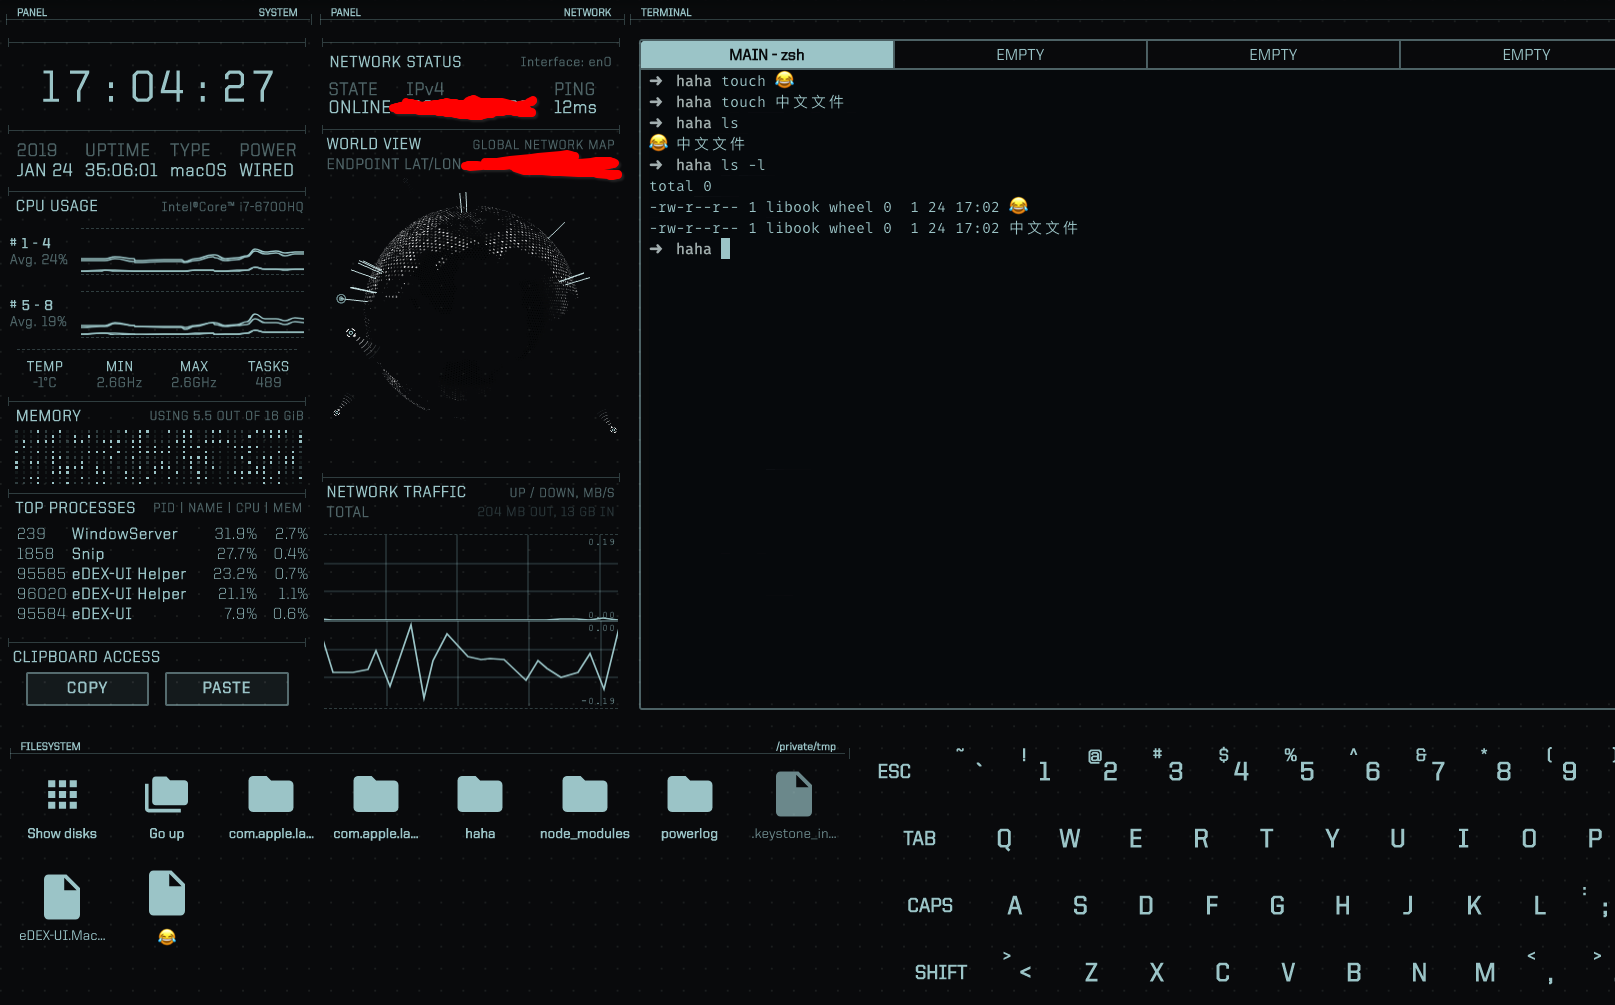Open the fourth EMPTY terminal tab
Image resolution: width=1615 pixels, height=1005 pixels.
pos(1508,55)
